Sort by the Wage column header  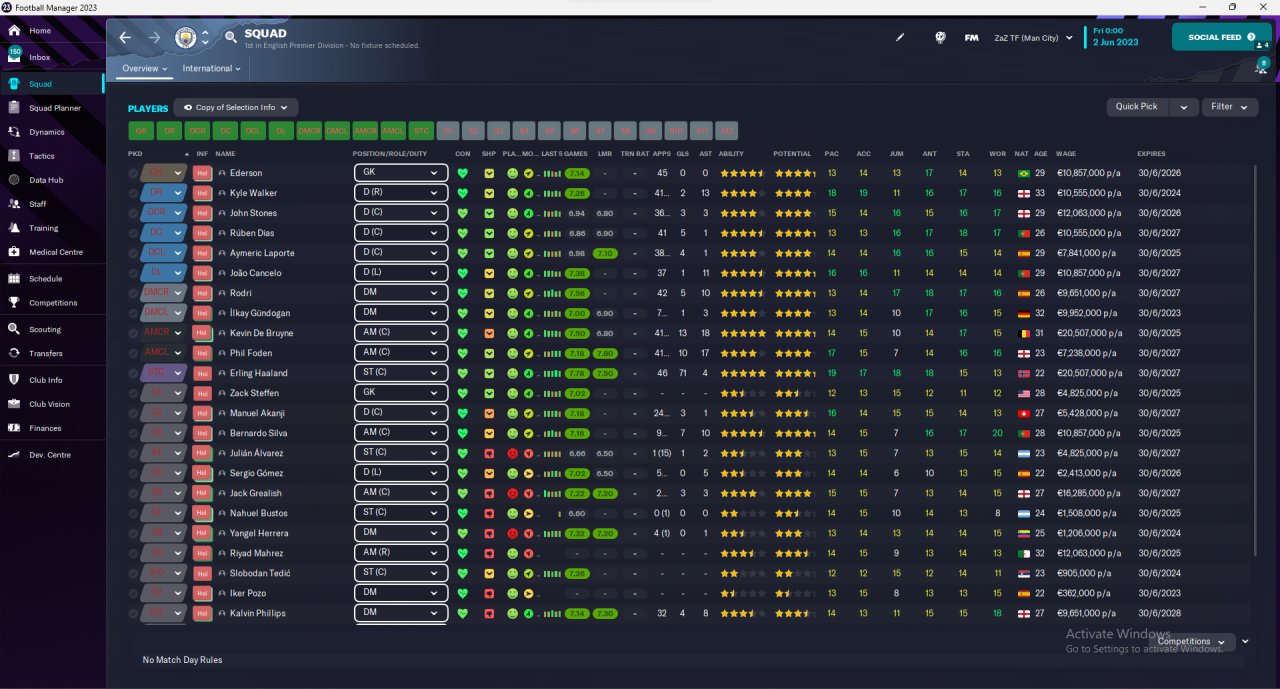point(1066,154)
